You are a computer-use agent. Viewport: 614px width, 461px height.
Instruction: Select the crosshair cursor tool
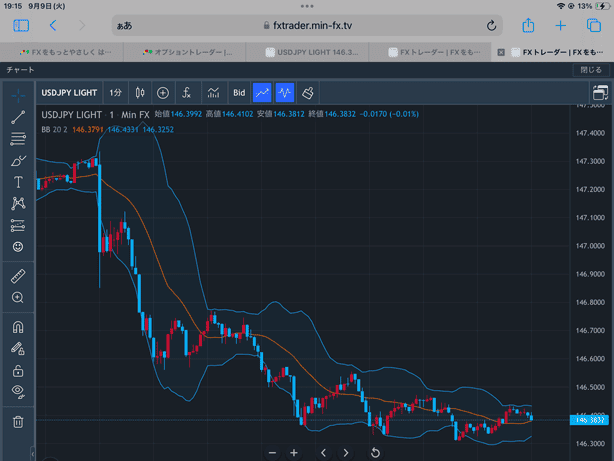point(18,96)
